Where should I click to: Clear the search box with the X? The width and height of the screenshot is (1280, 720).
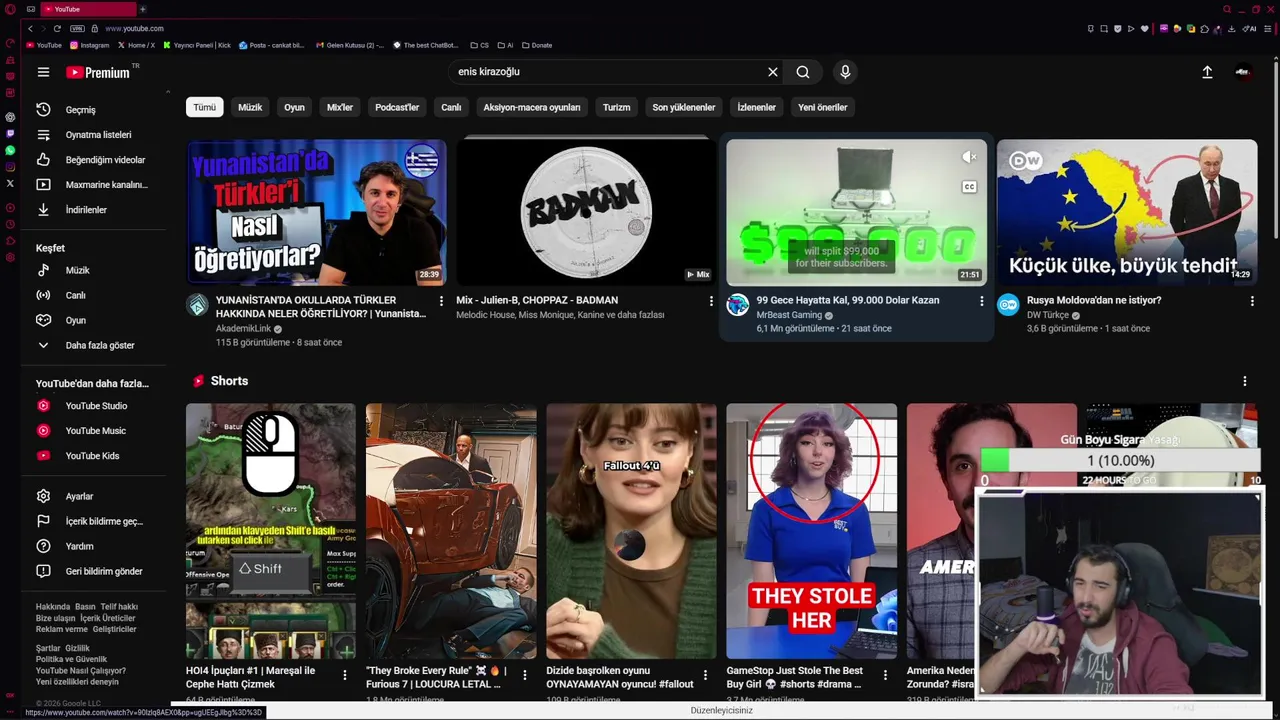pos(772,72)
